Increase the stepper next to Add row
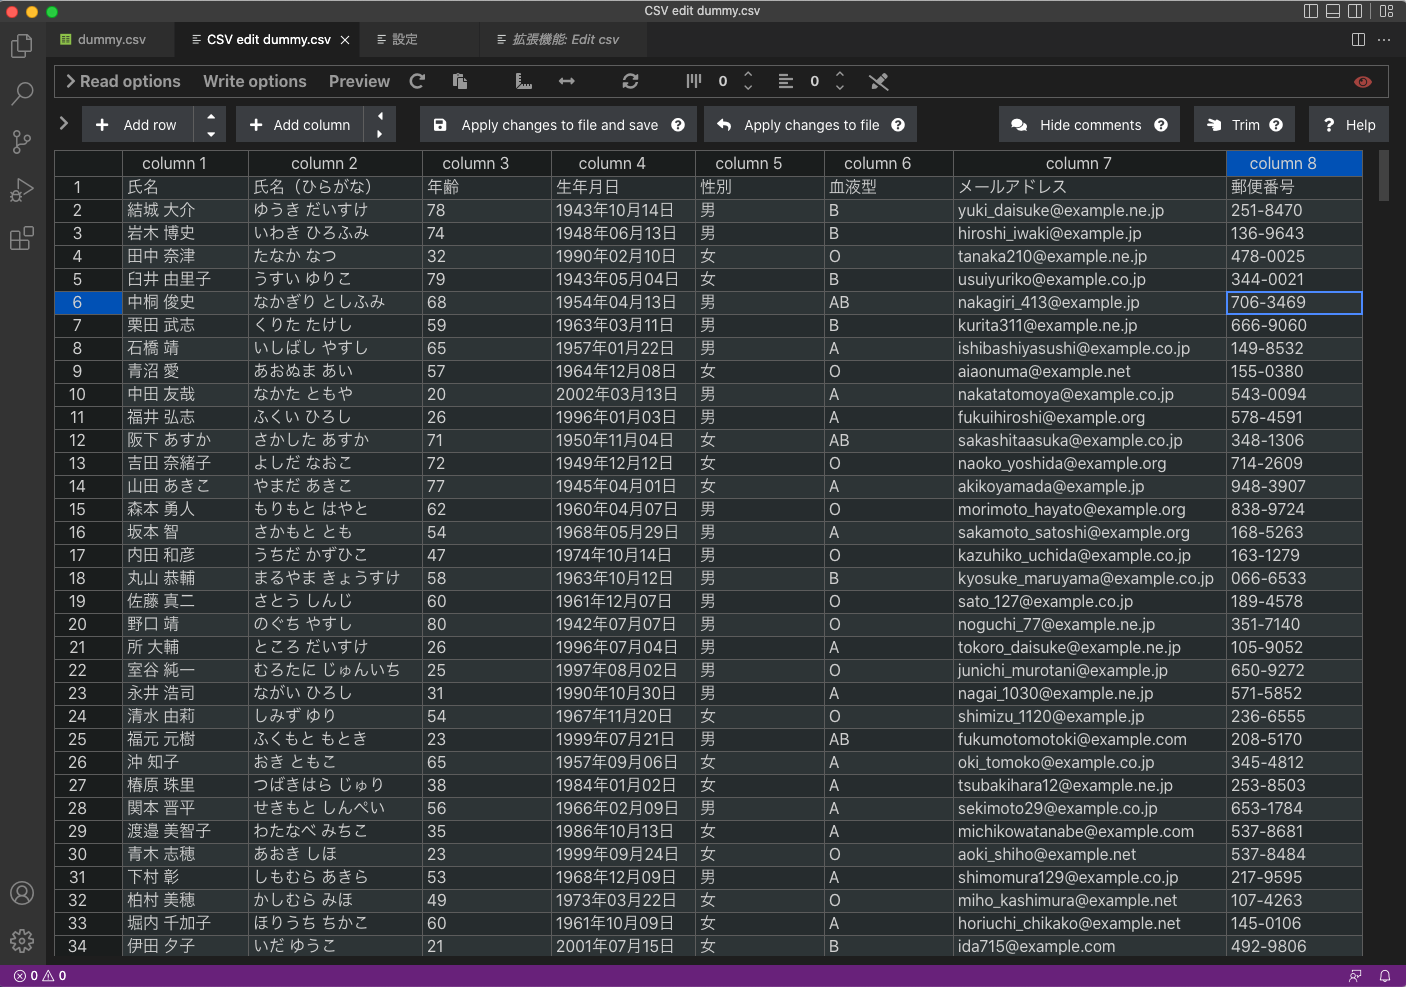1406x987 pixels. coord(211,118)
